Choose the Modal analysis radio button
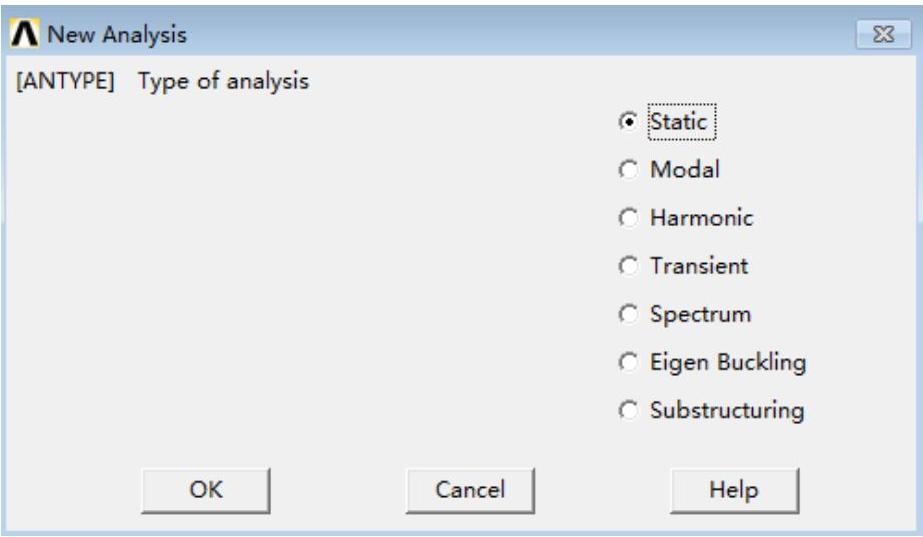Viewport: 923px width, 537px height. (629, 170)
